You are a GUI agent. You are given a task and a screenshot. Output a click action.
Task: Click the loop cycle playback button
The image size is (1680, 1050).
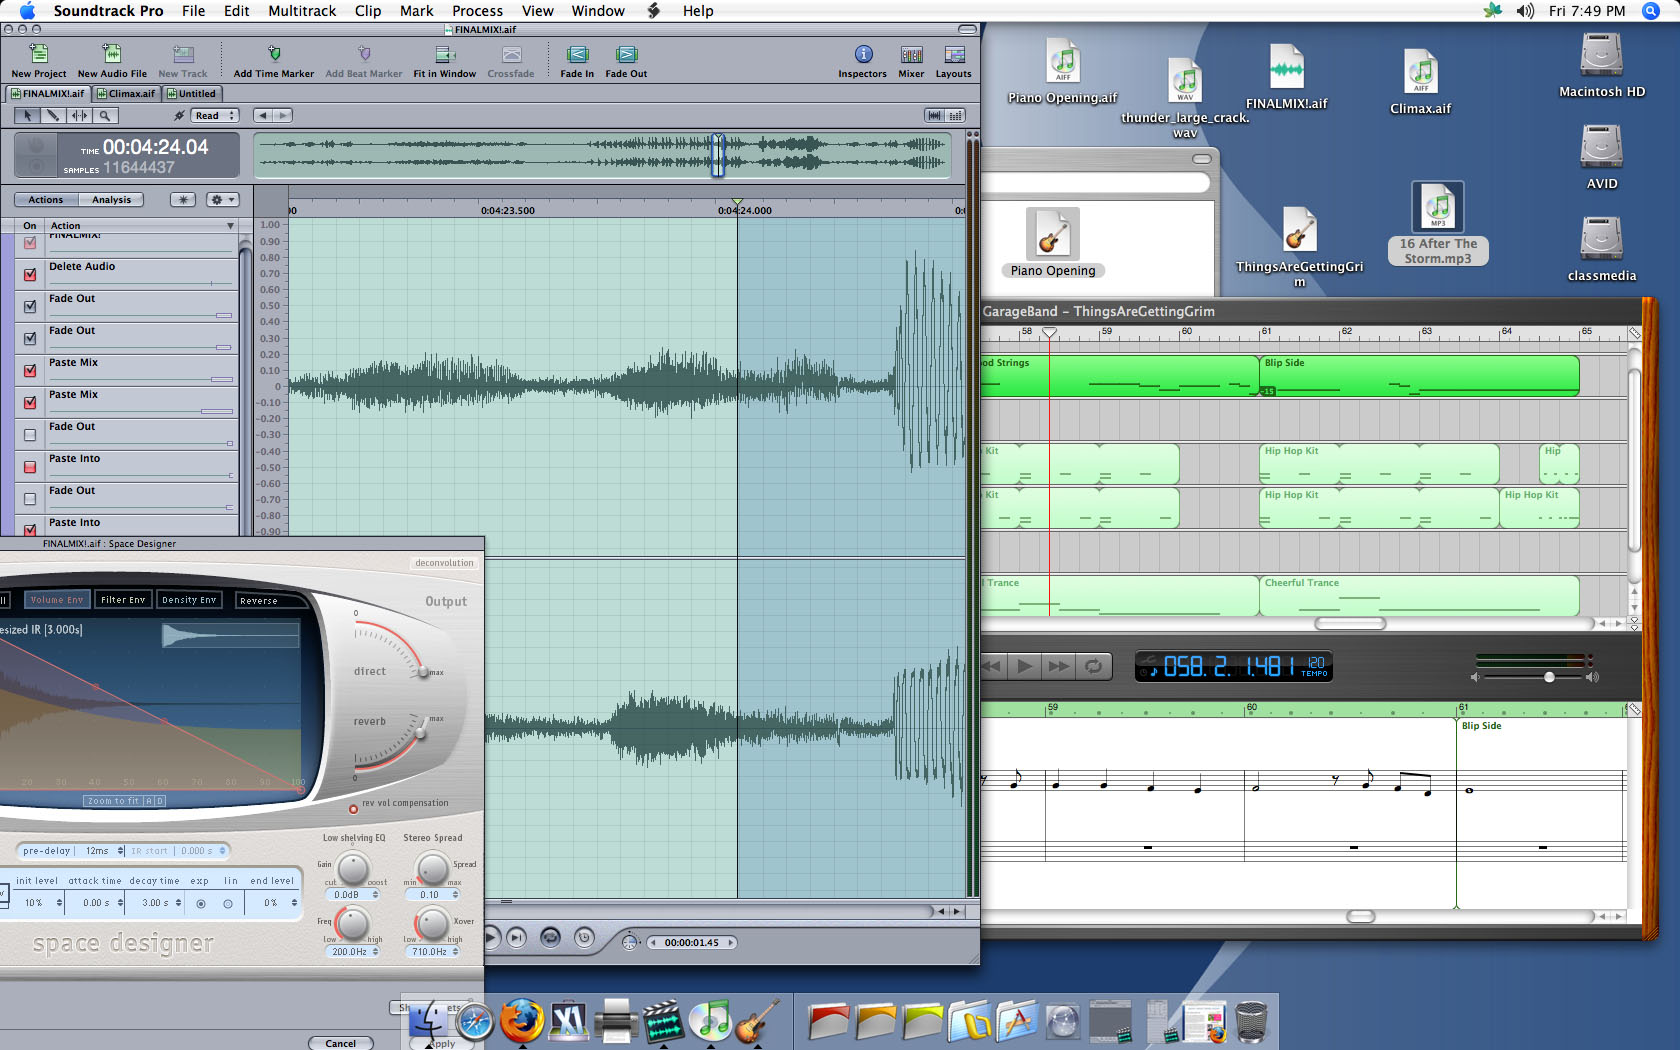[x=550, y=937]
